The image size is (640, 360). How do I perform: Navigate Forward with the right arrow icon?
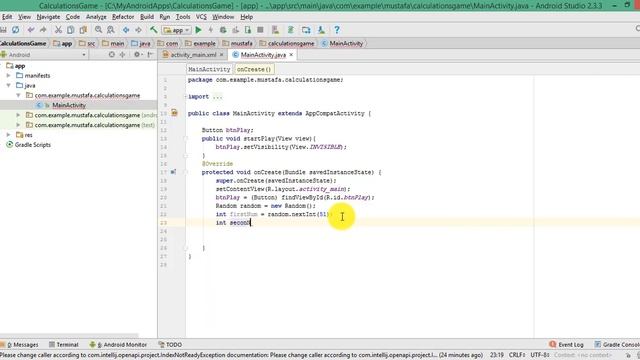tap(138, 30)
